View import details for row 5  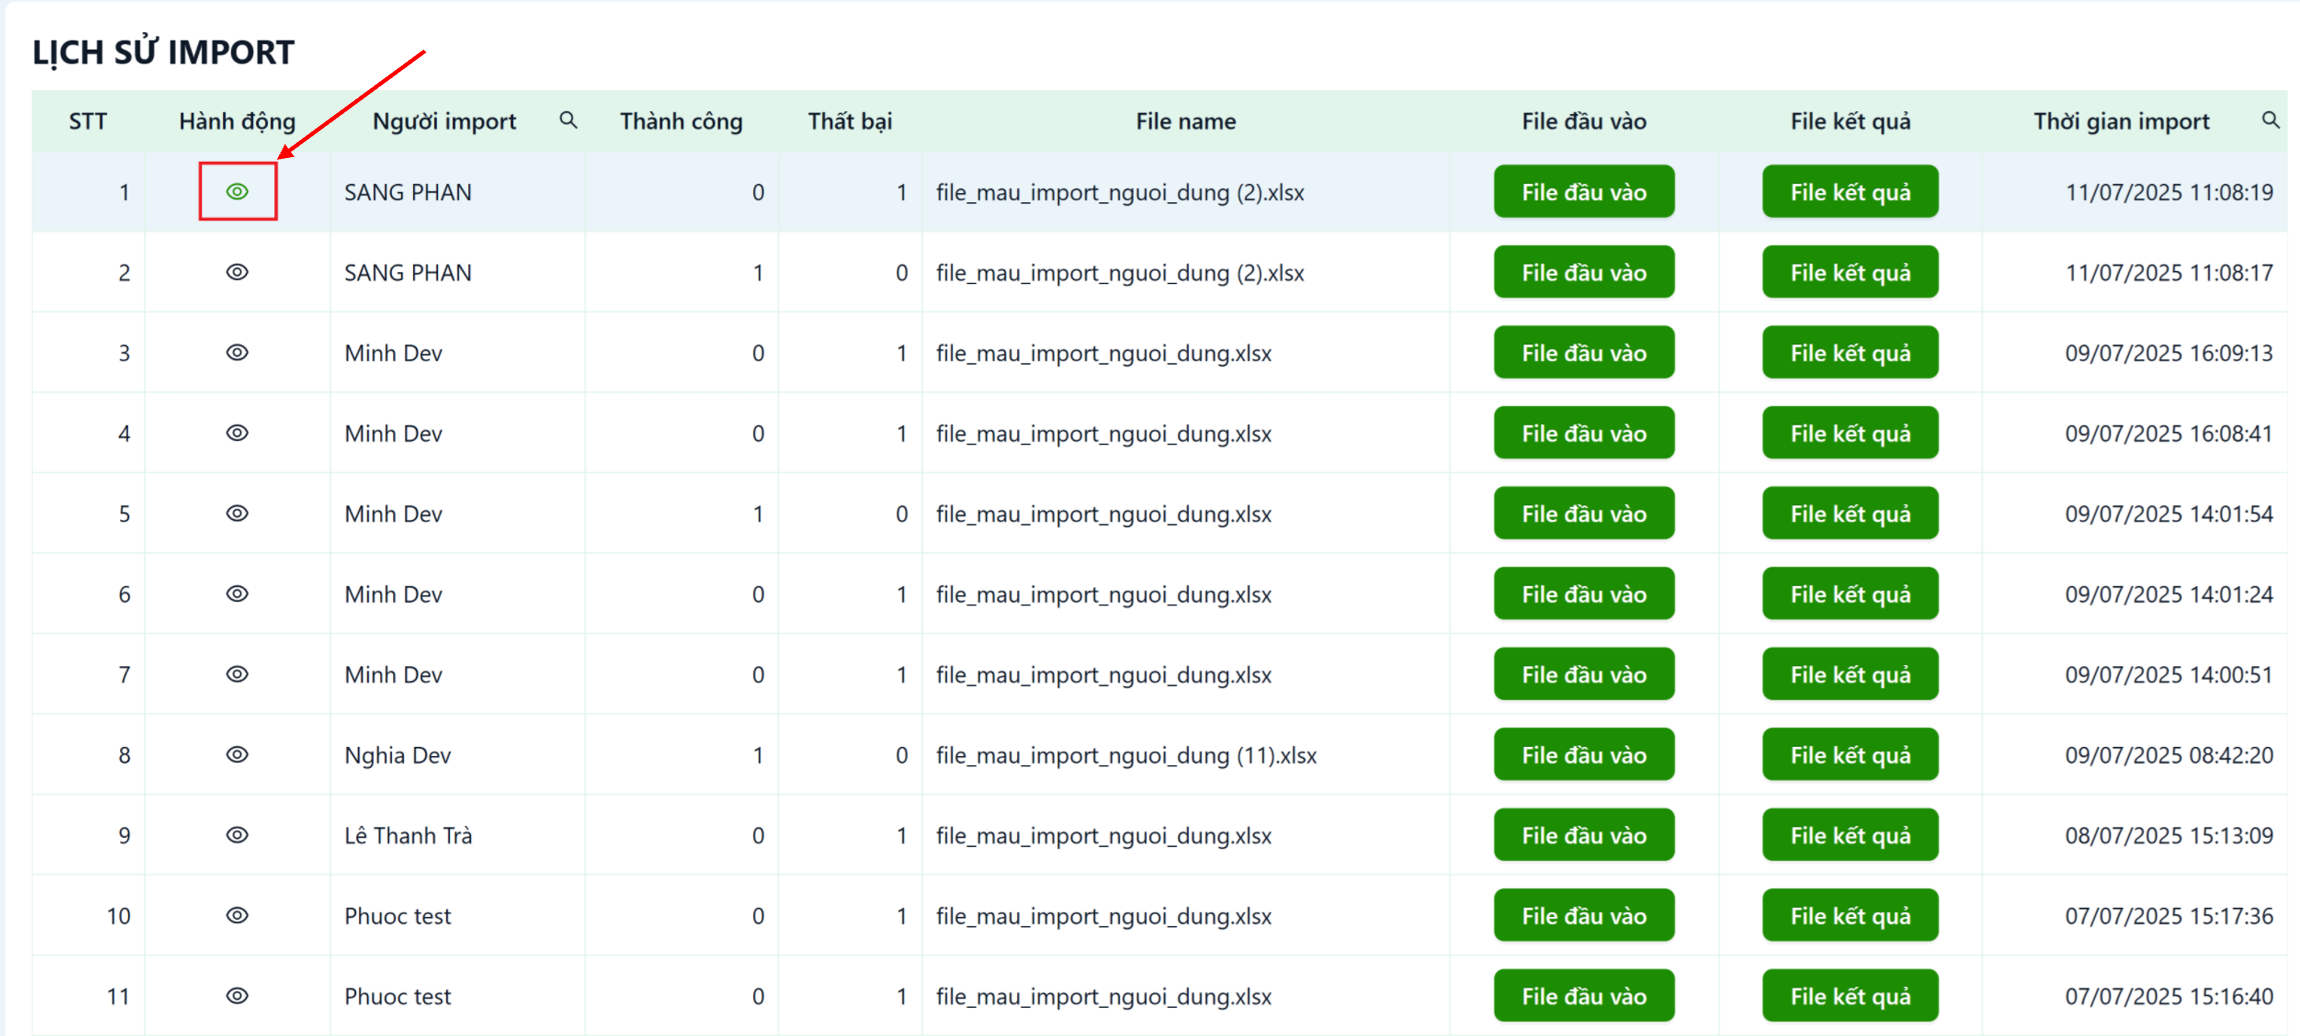(x=237, y=513)
